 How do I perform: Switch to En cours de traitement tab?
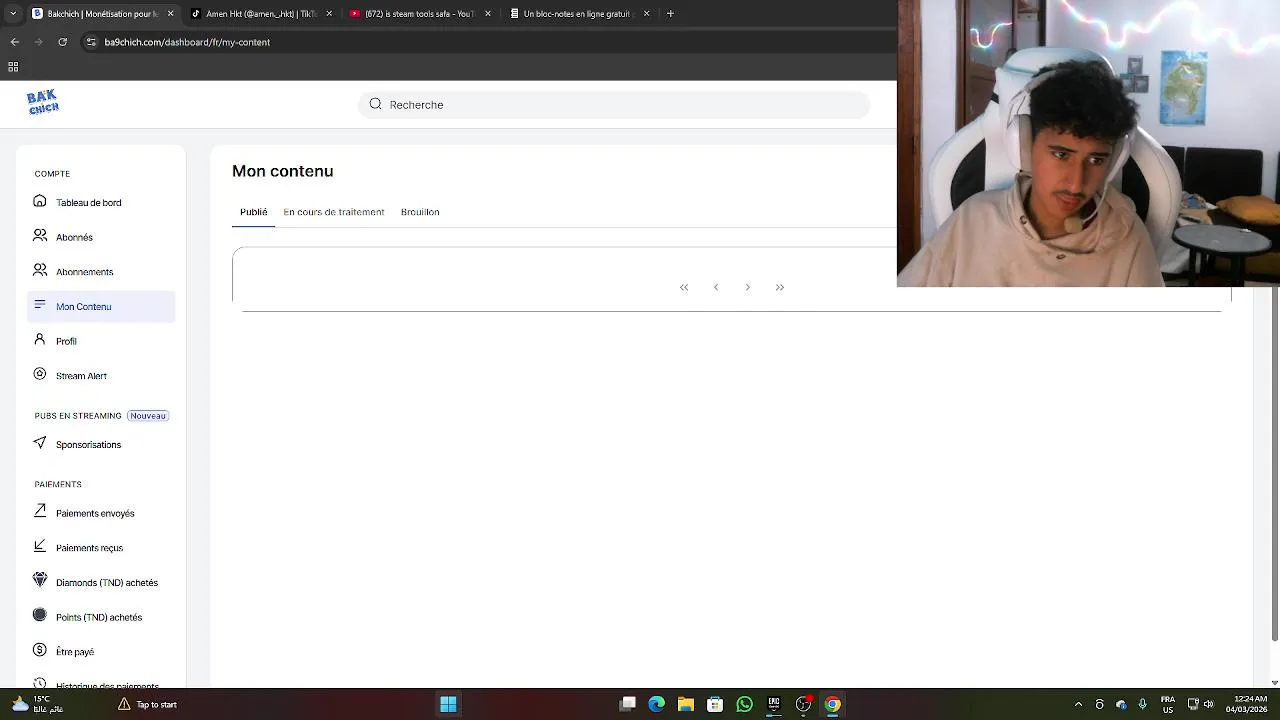(x=334, y=212)
